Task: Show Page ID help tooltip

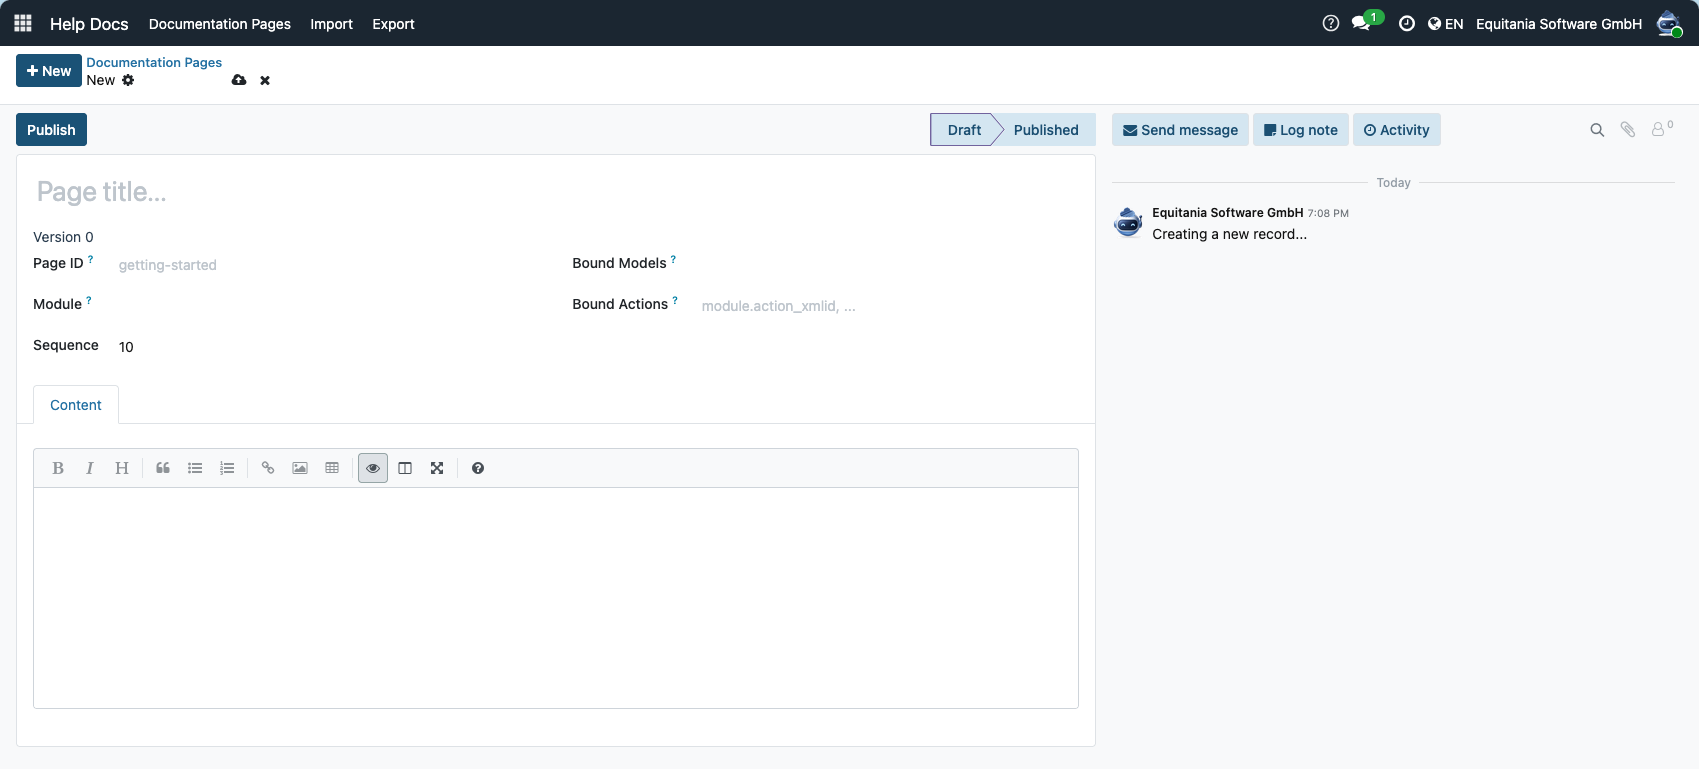Action: coord(90,259)
